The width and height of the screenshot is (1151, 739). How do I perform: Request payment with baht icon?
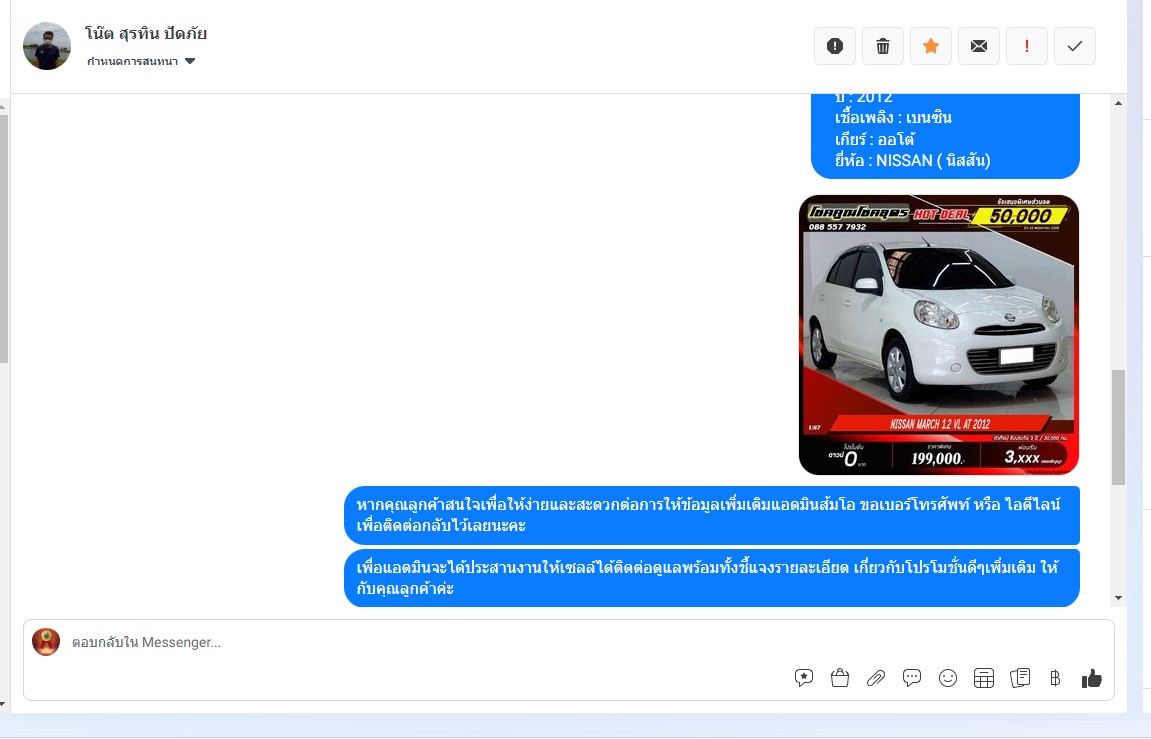click(x=1055, y=678)
